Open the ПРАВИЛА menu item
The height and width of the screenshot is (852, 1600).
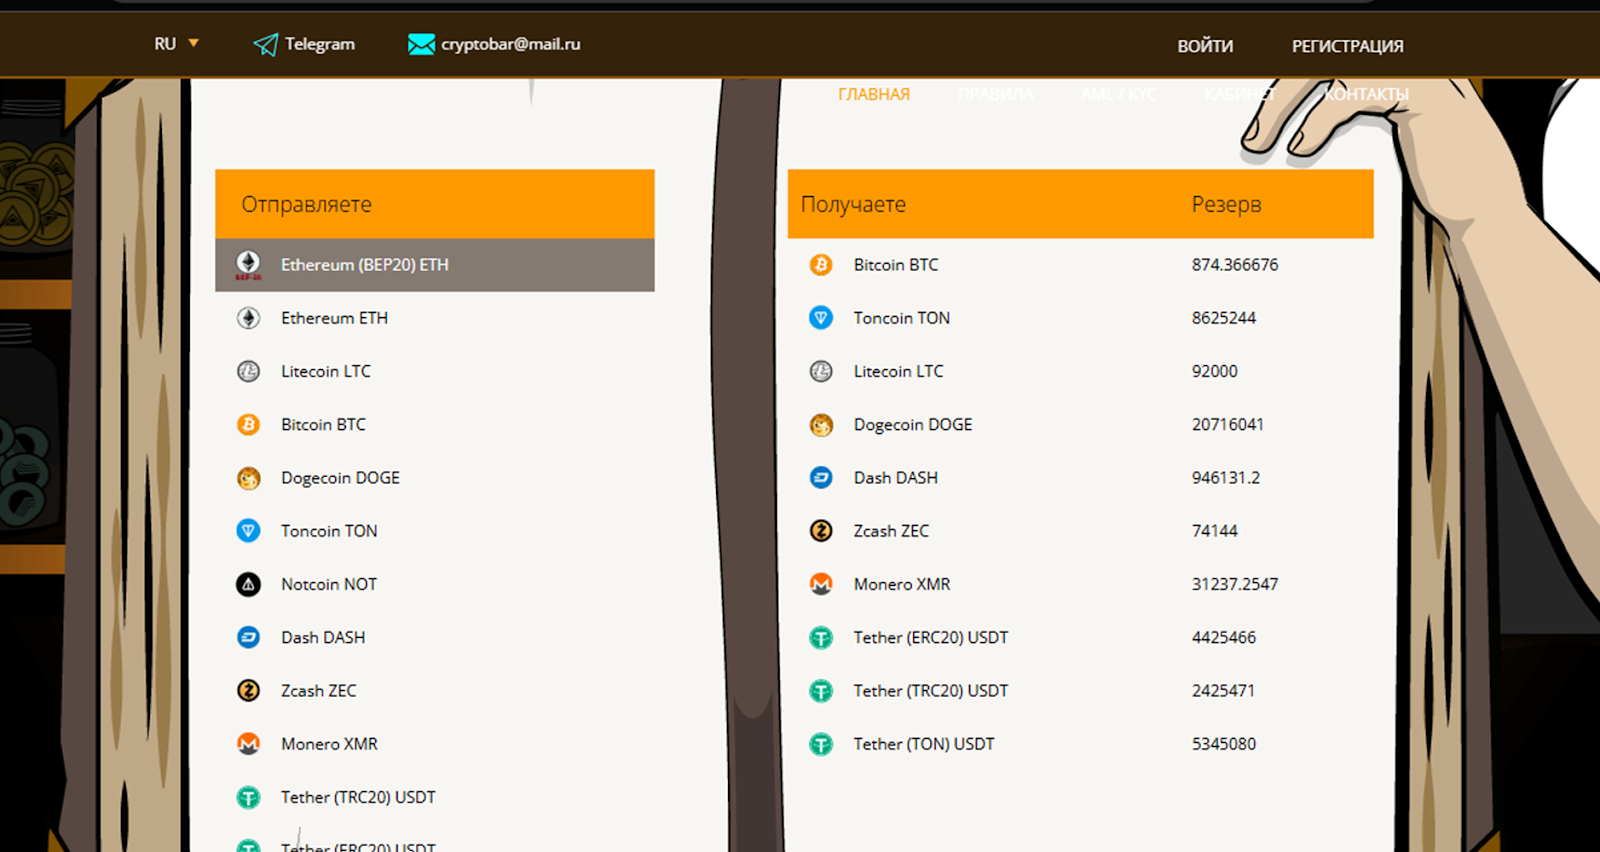[x=995, y=94]
